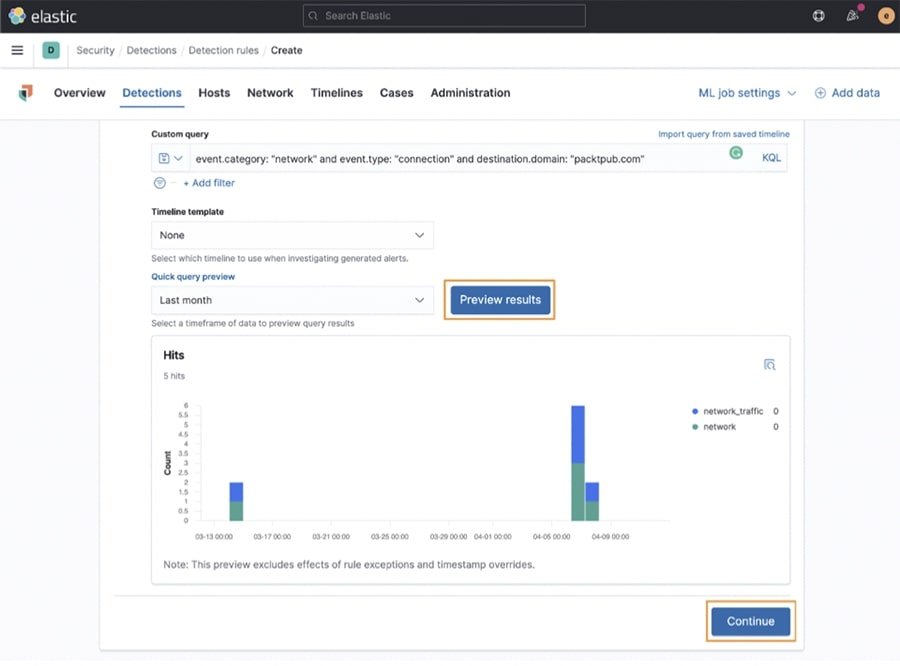The image size is (900, 666).
Task: Open the user avatar menu
Action: (885, 16)
